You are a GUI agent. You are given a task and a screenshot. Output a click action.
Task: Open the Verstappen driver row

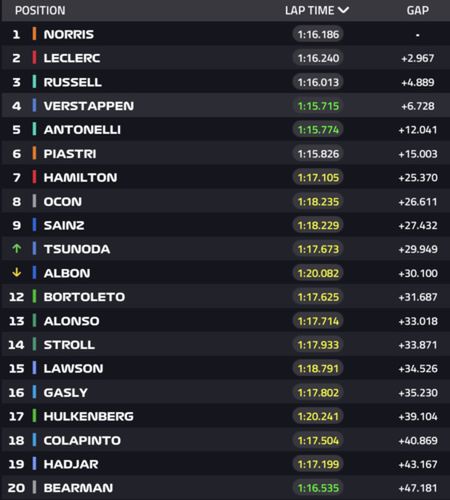[x=226, y=106]
